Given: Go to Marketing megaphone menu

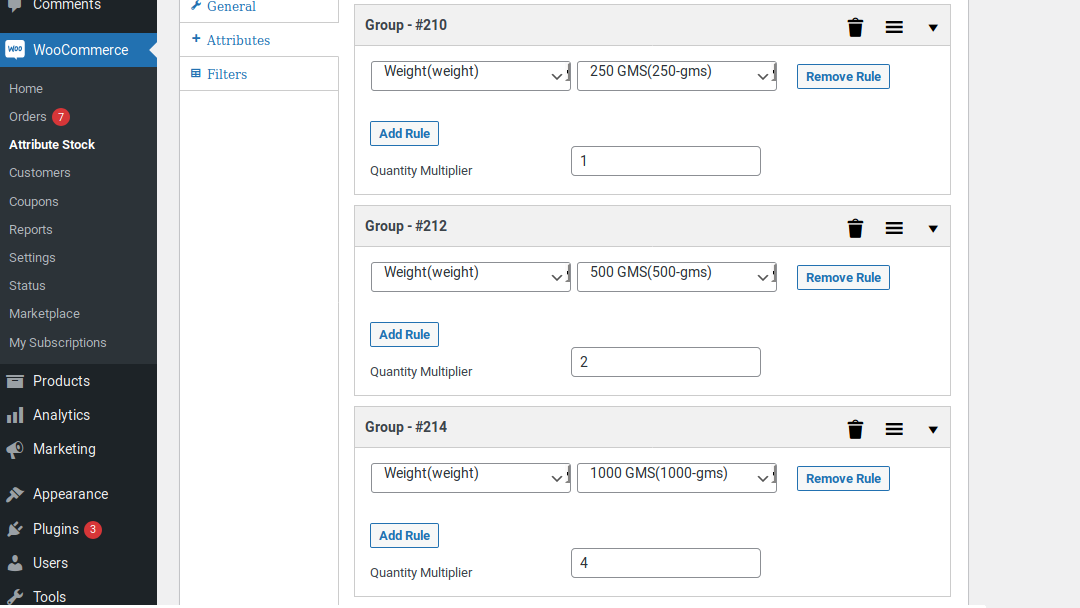Looking at the screenshot, I should pyautogui.click(x=15, y=450).
